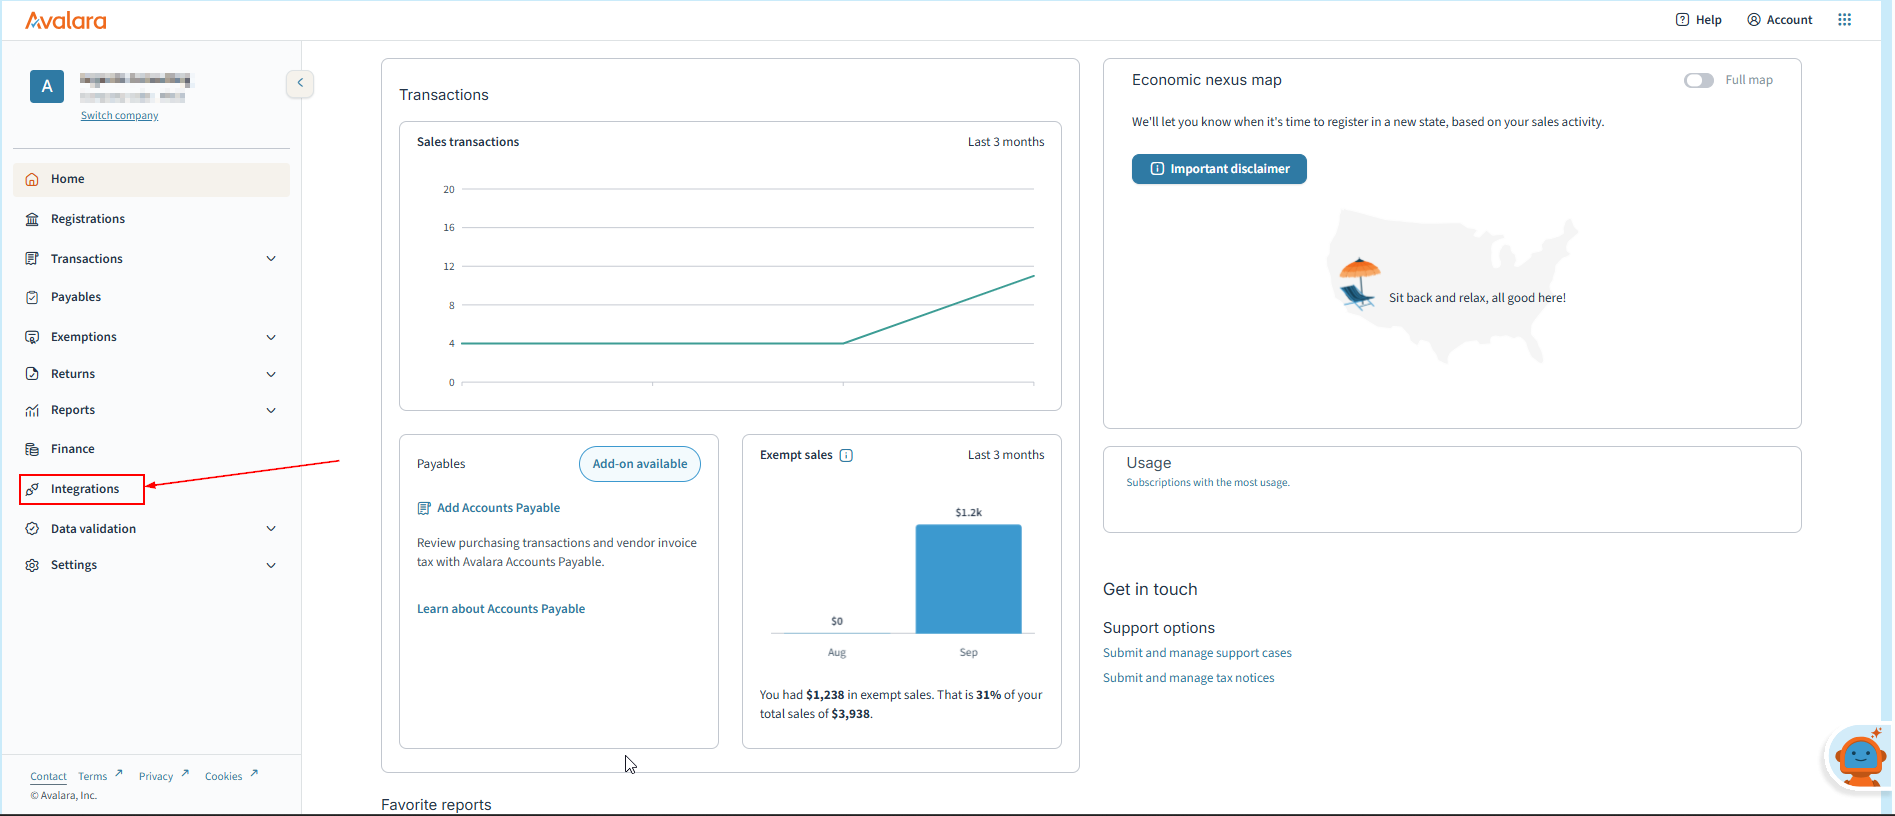
Task: Click the Add-on available button
Action: click(640, 464)
